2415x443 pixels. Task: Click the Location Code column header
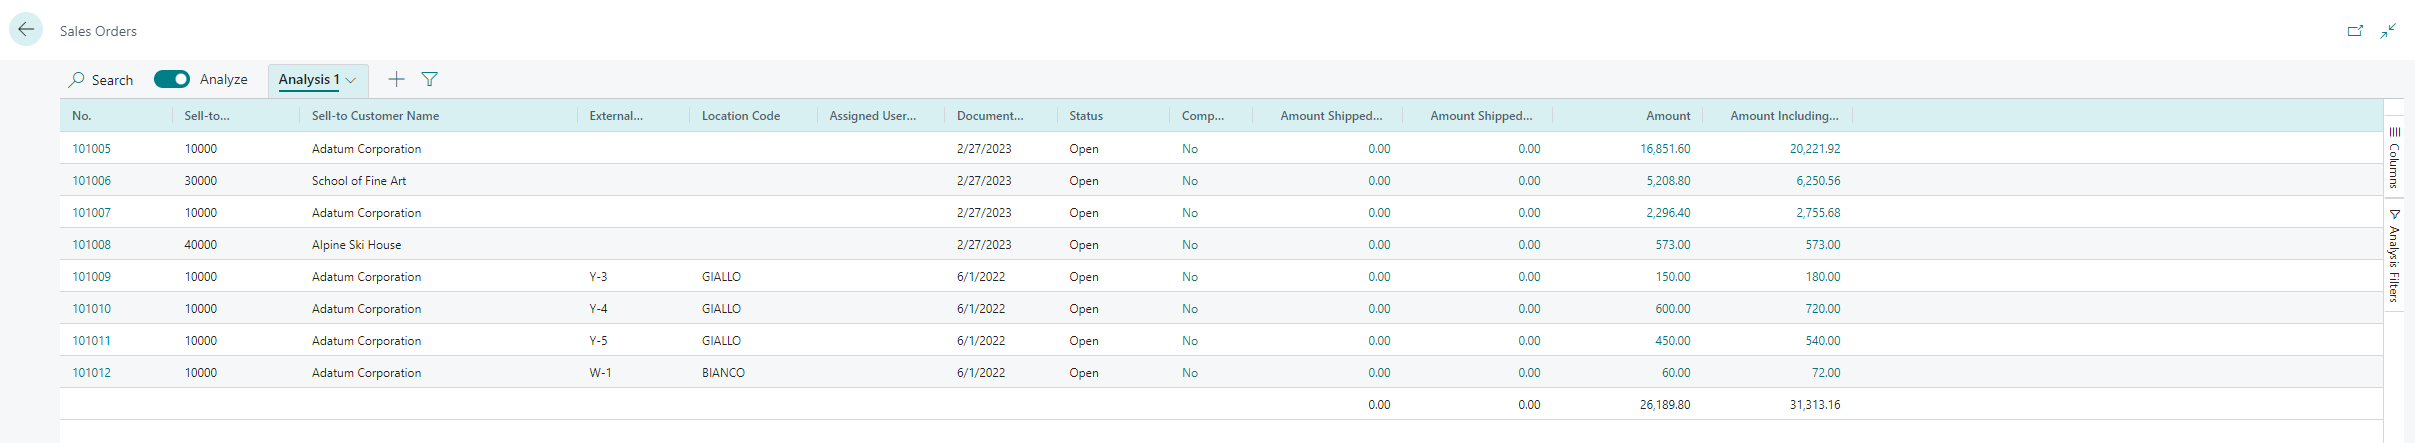pos(740,116)
